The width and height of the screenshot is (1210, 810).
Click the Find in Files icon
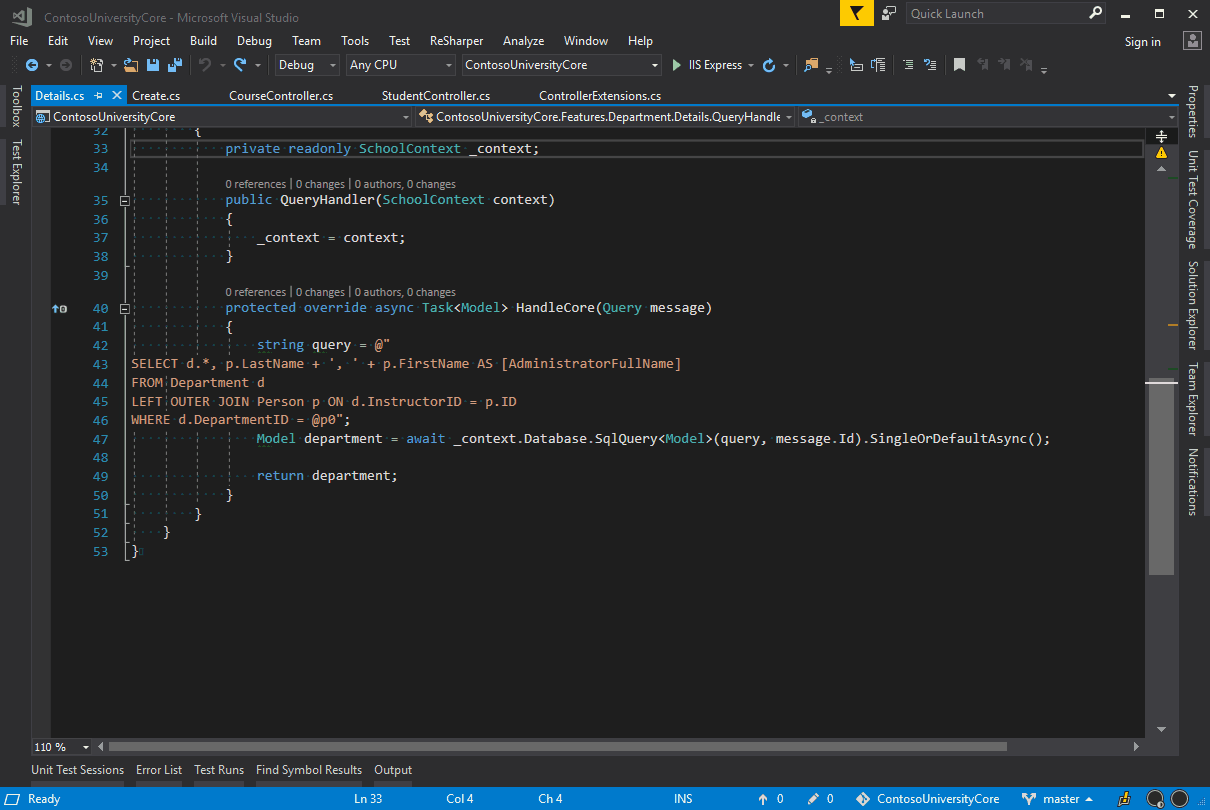(x=811, y=65)
